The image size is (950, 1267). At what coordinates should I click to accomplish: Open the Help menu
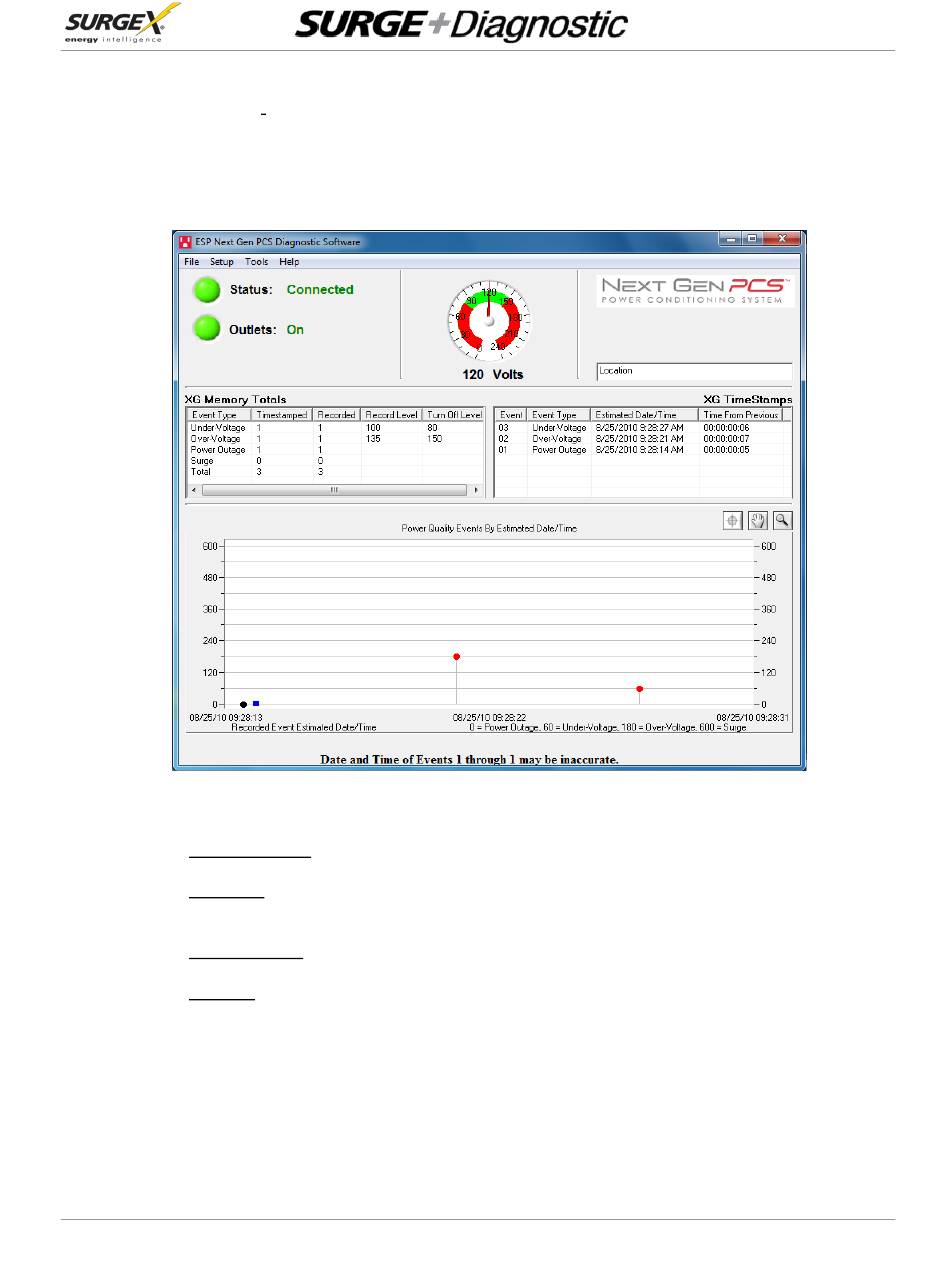pos(289,262)
